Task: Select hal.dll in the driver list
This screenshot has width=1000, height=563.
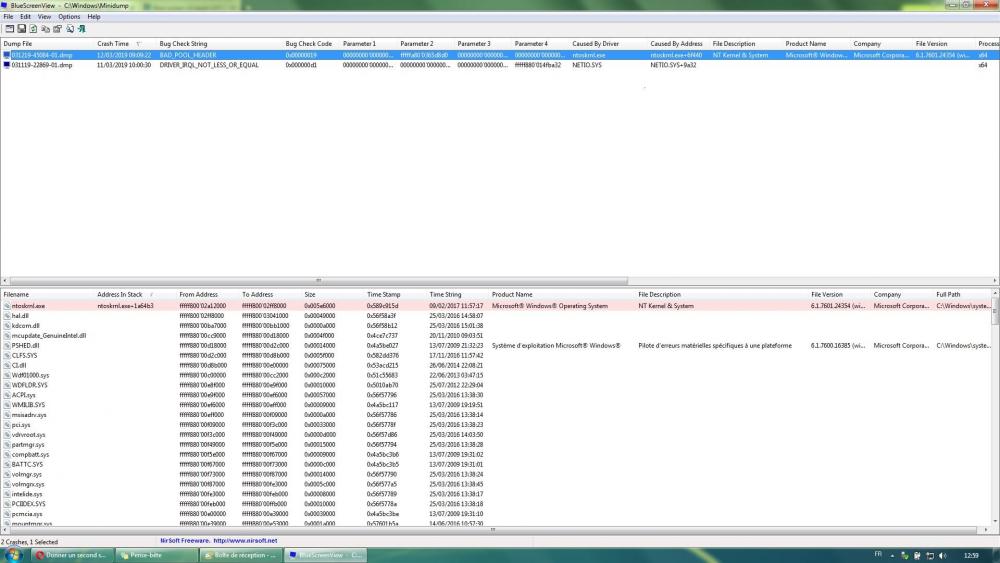Action: [21, 315]
